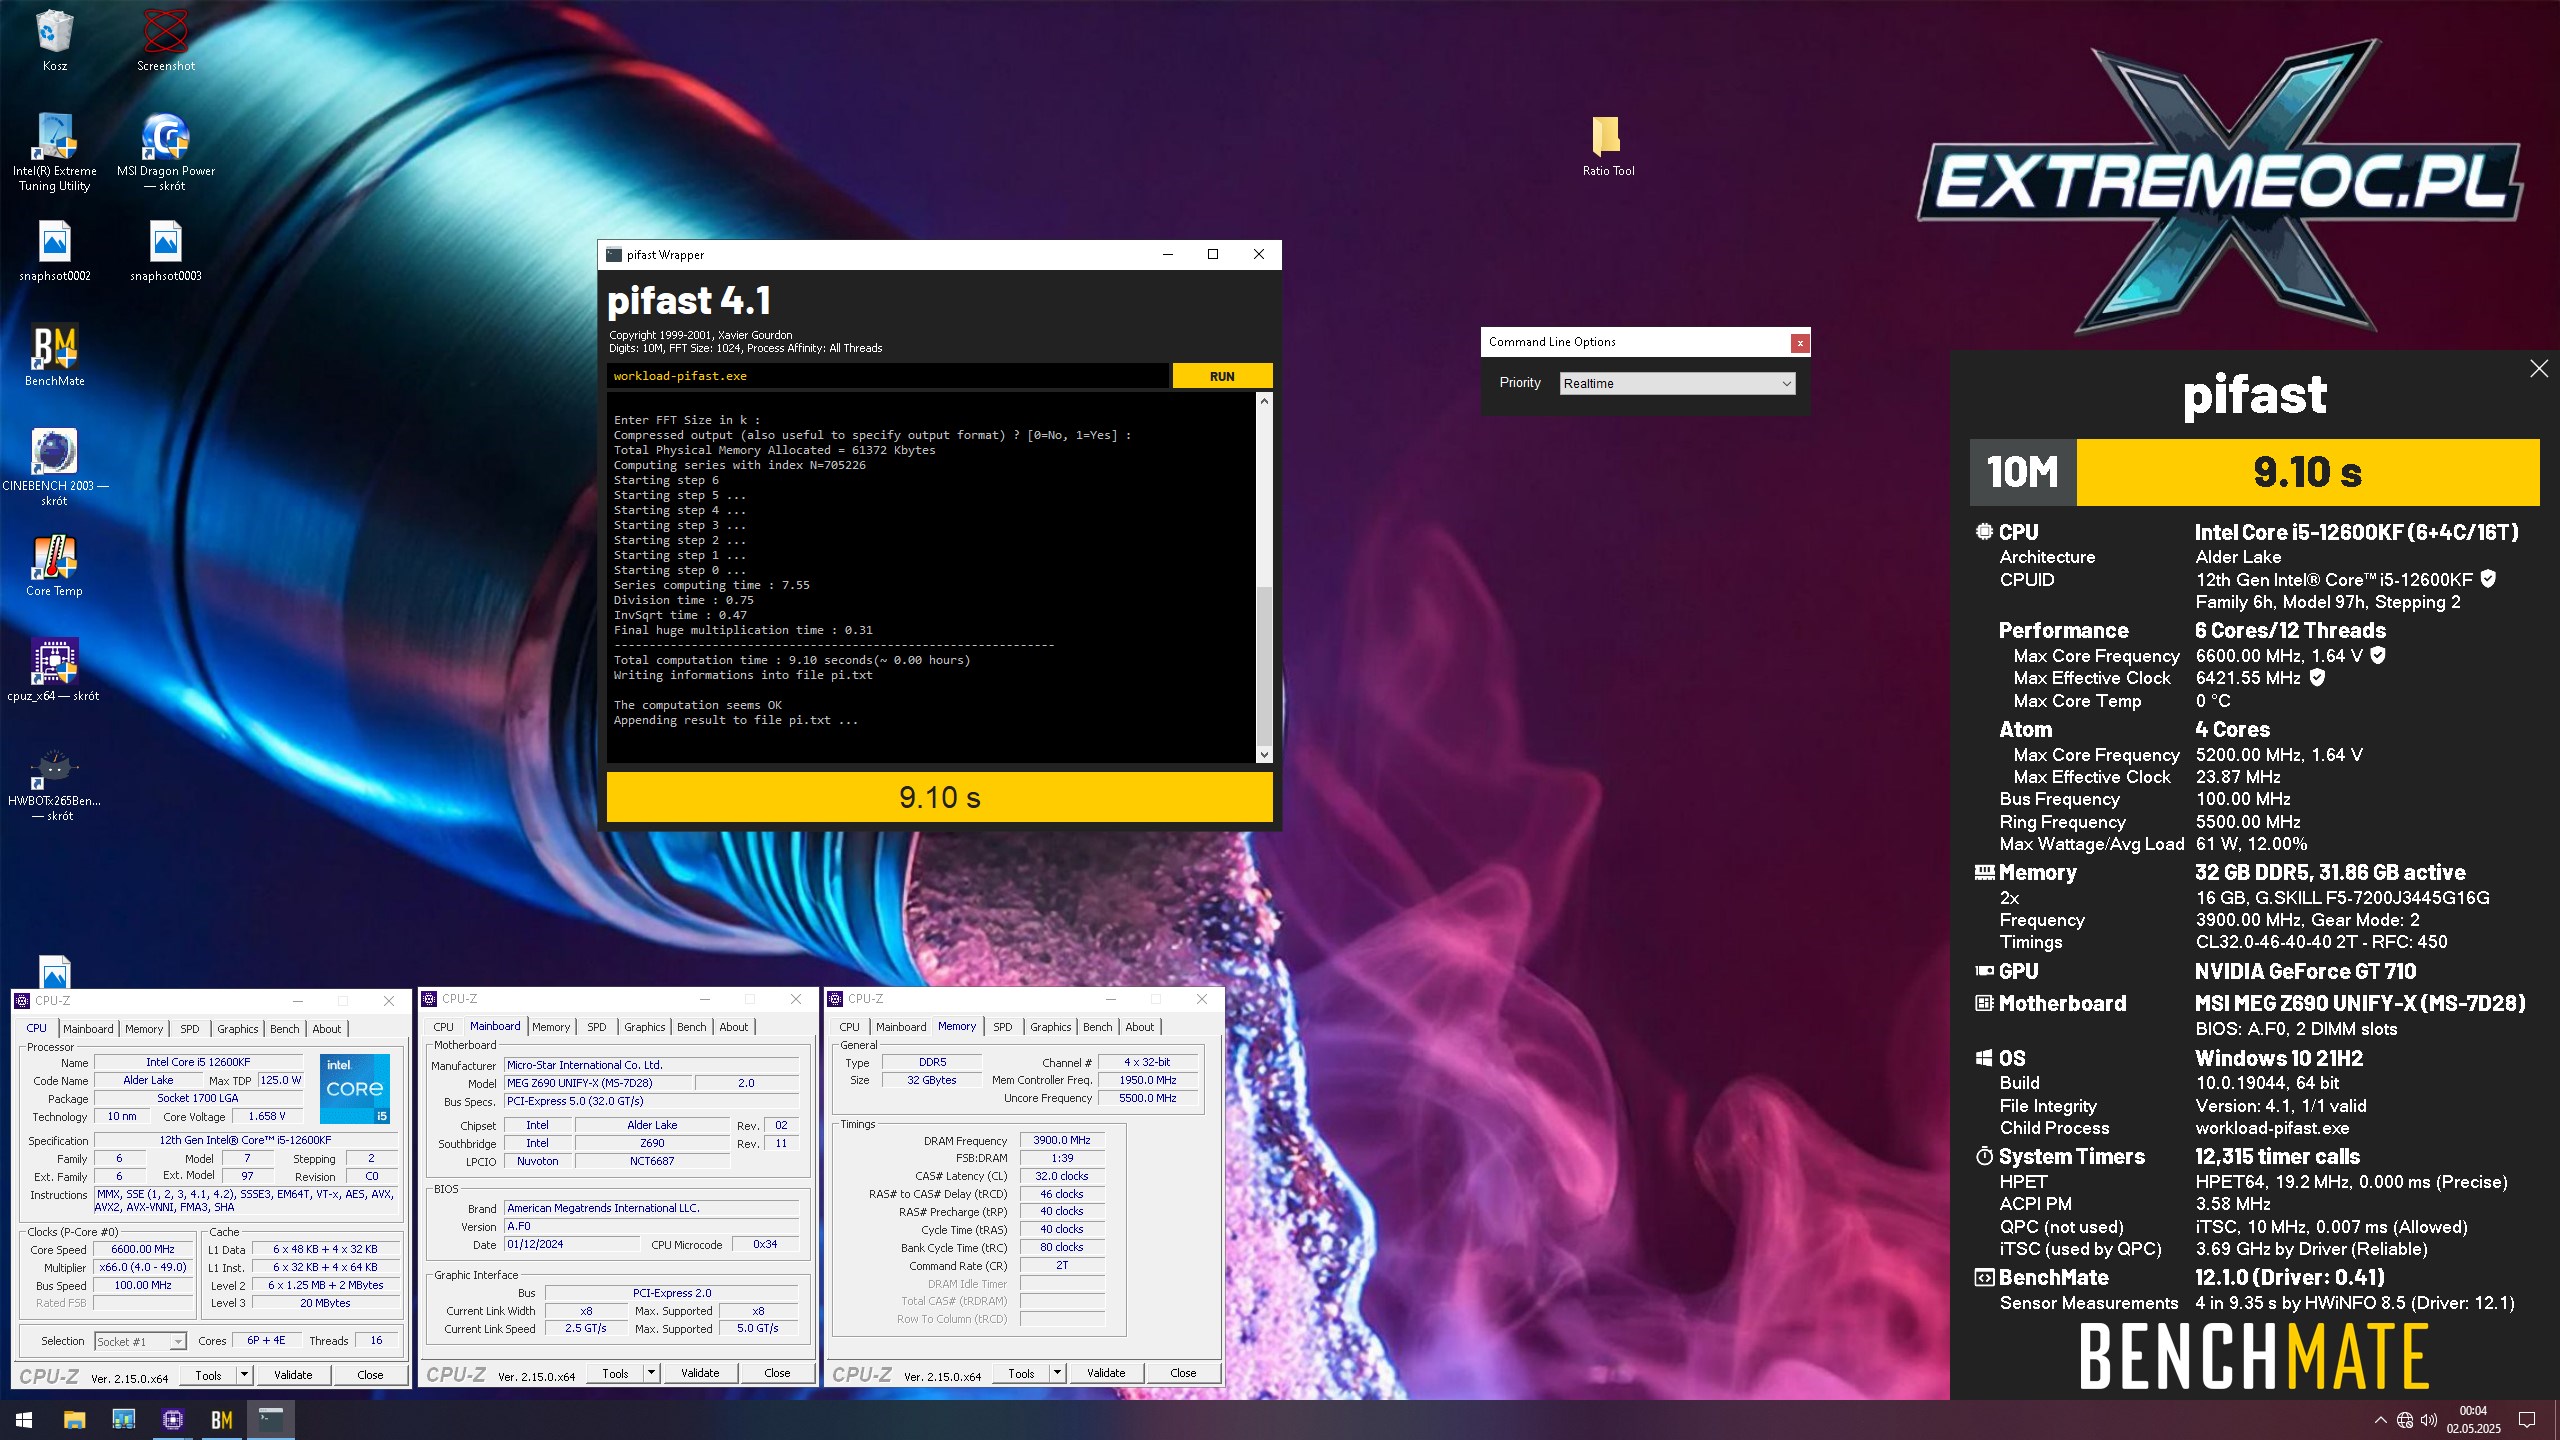
Task: Click Validate in CPU-Z Memory window
Action: [x=1106, y=1373]
